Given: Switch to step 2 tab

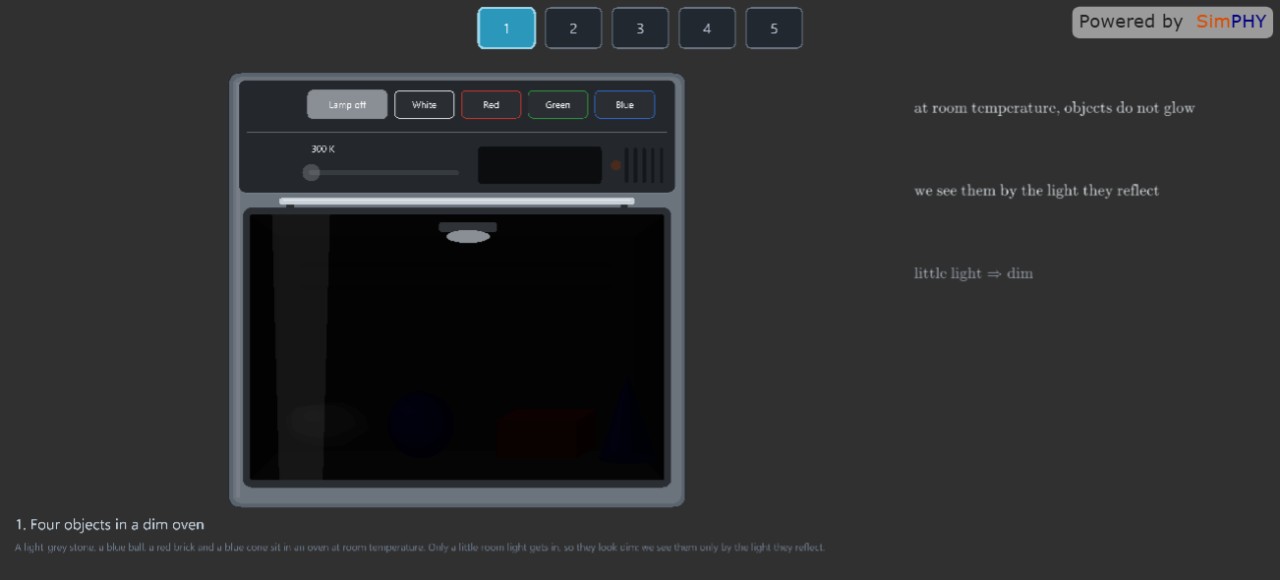Looking at the screenshot, I should pyautogui.click(x=573, y=28).
